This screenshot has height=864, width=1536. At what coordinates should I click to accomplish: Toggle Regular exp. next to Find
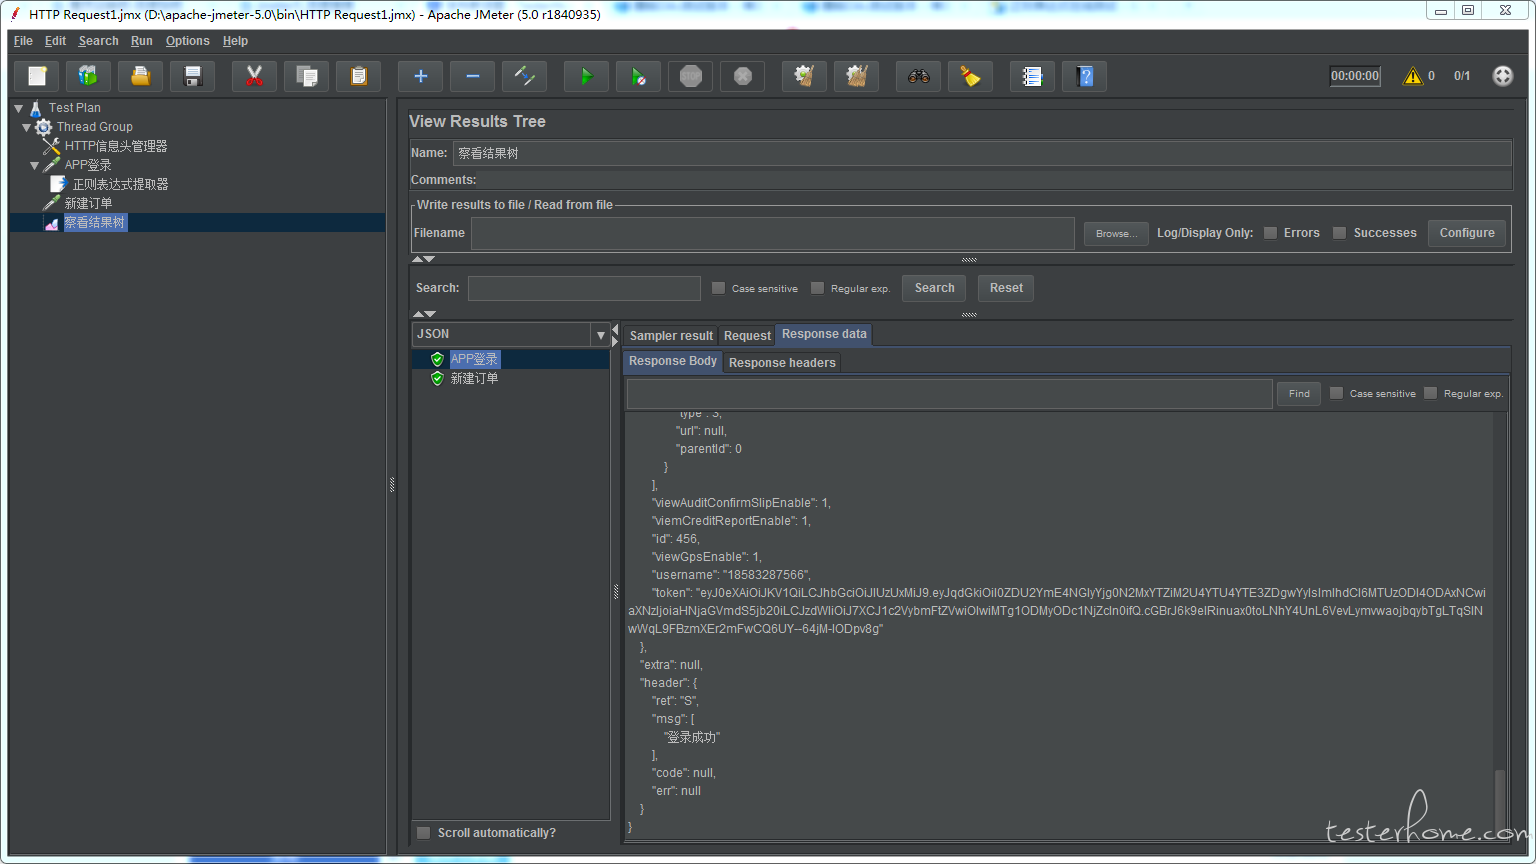[1430, 393]
